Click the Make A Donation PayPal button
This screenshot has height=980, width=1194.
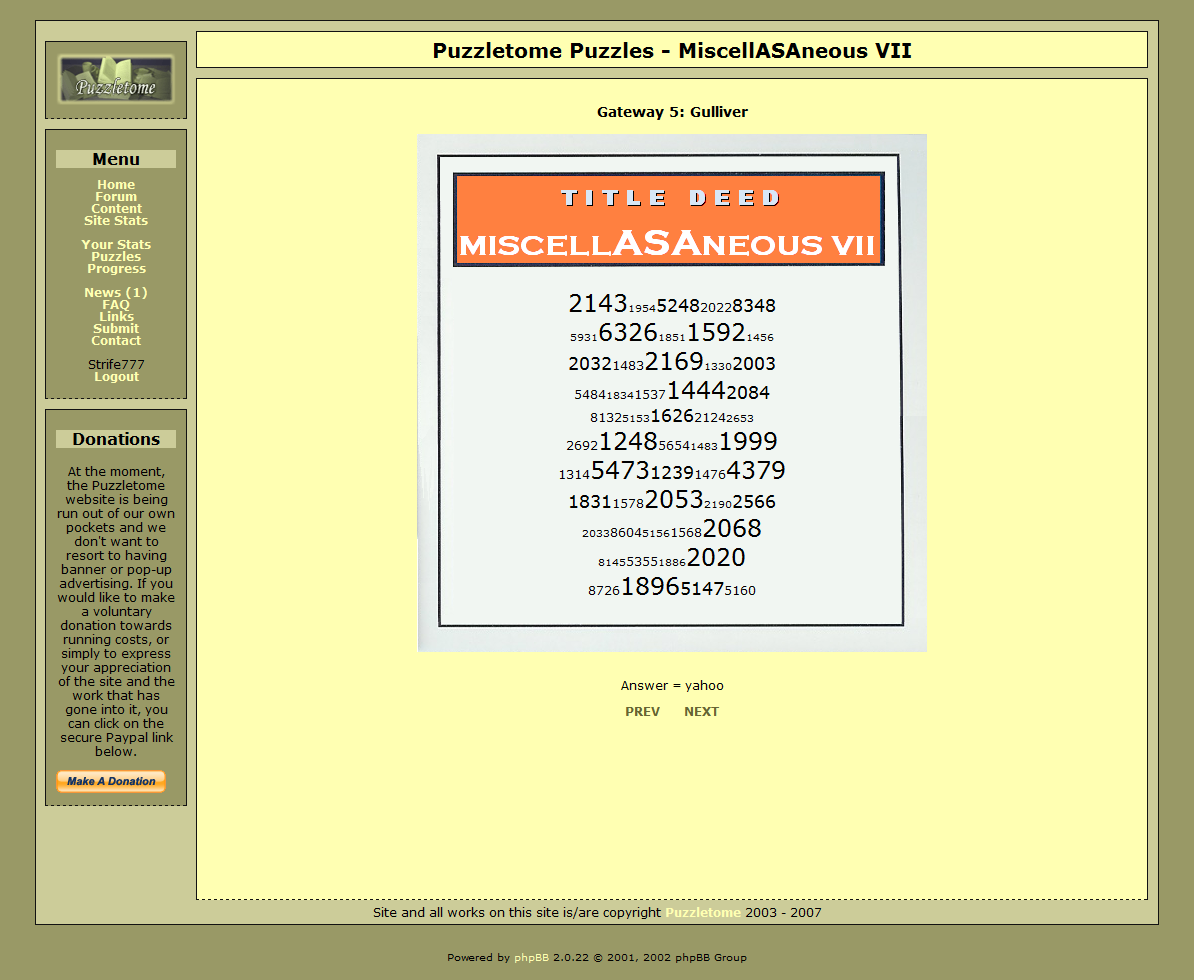click(x=111, y=781)
